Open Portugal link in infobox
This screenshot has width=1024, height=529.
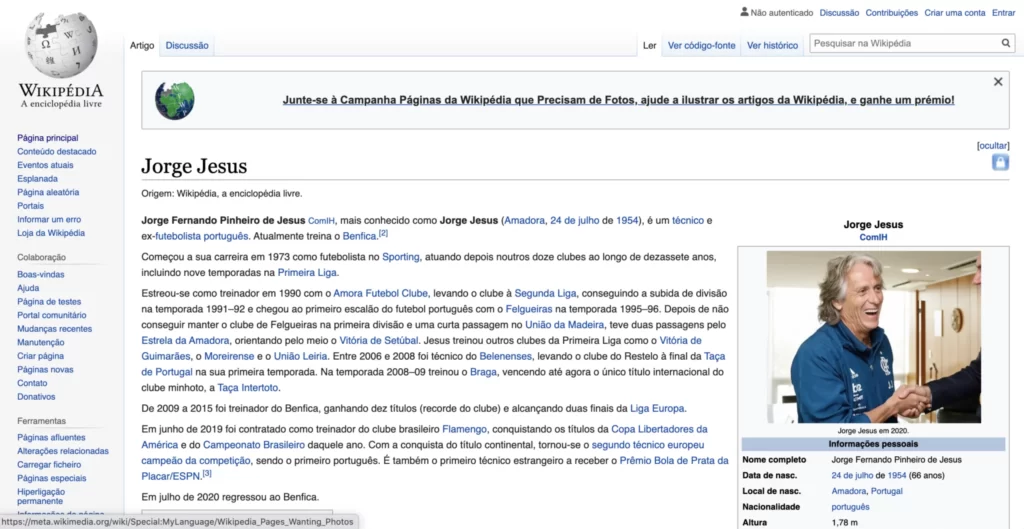tap(889, 491)
